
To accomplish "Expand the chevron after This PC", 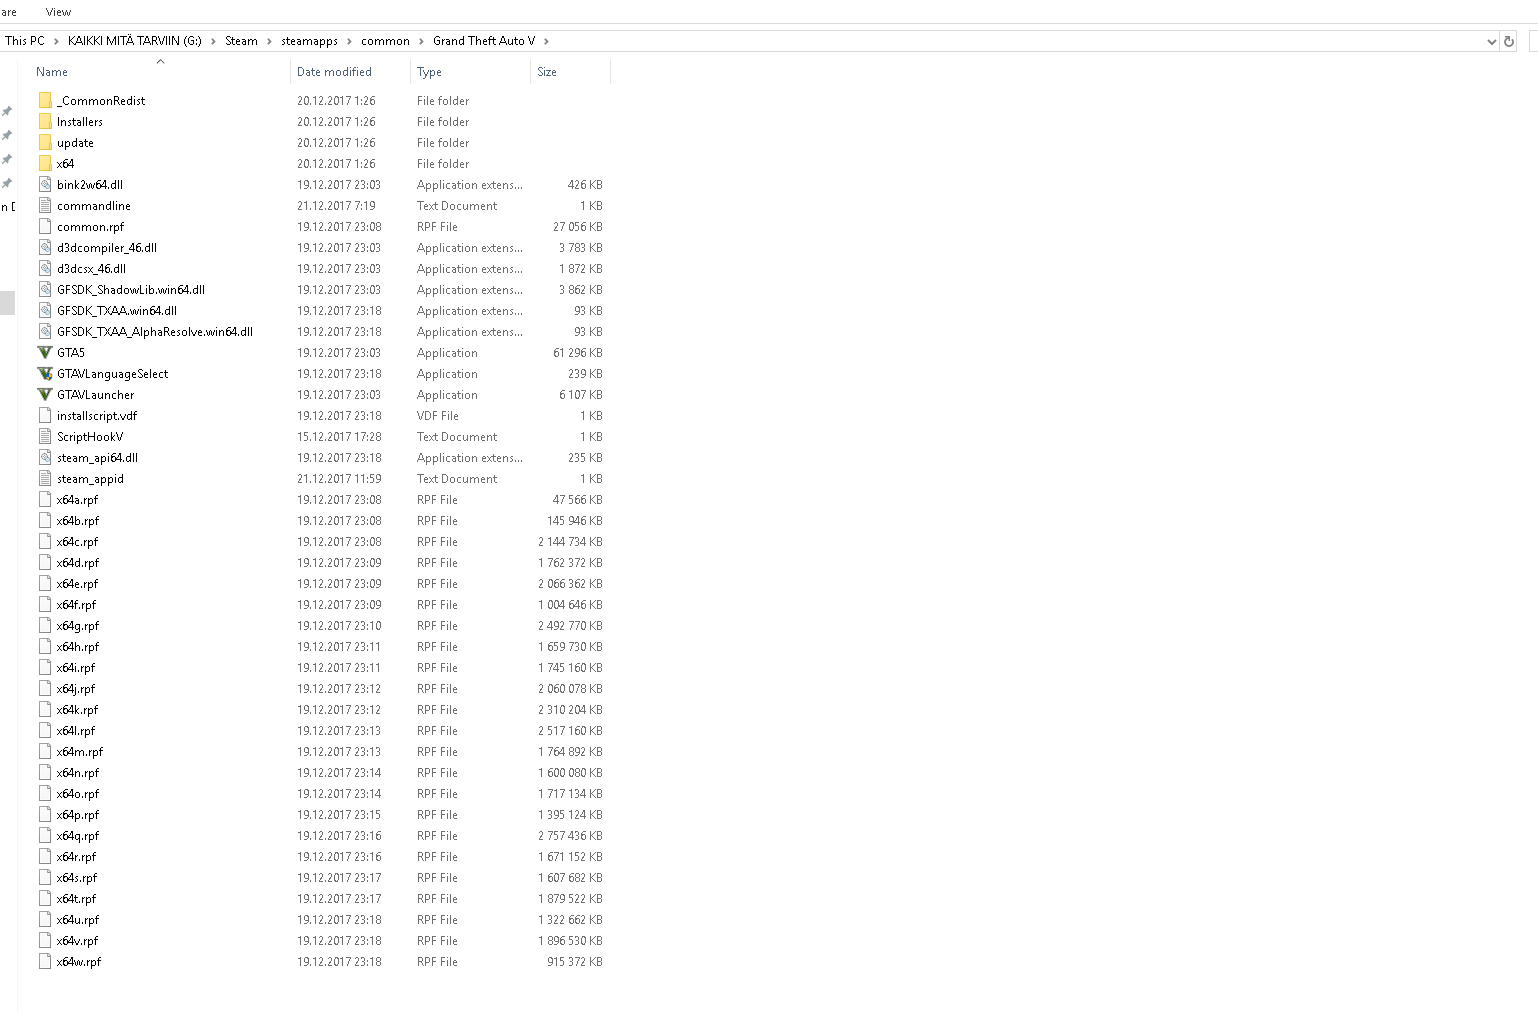I will (56, 41).
